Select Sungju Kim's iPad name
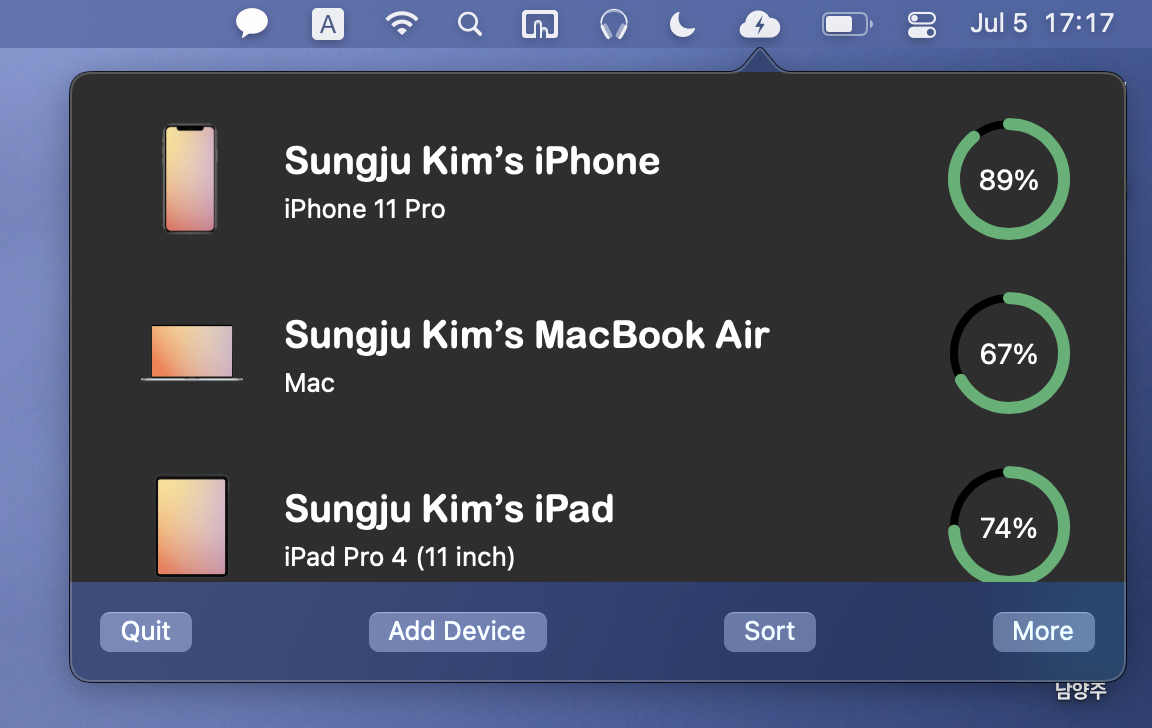This screenshot has height=728, width=1152. click(449, 509)
